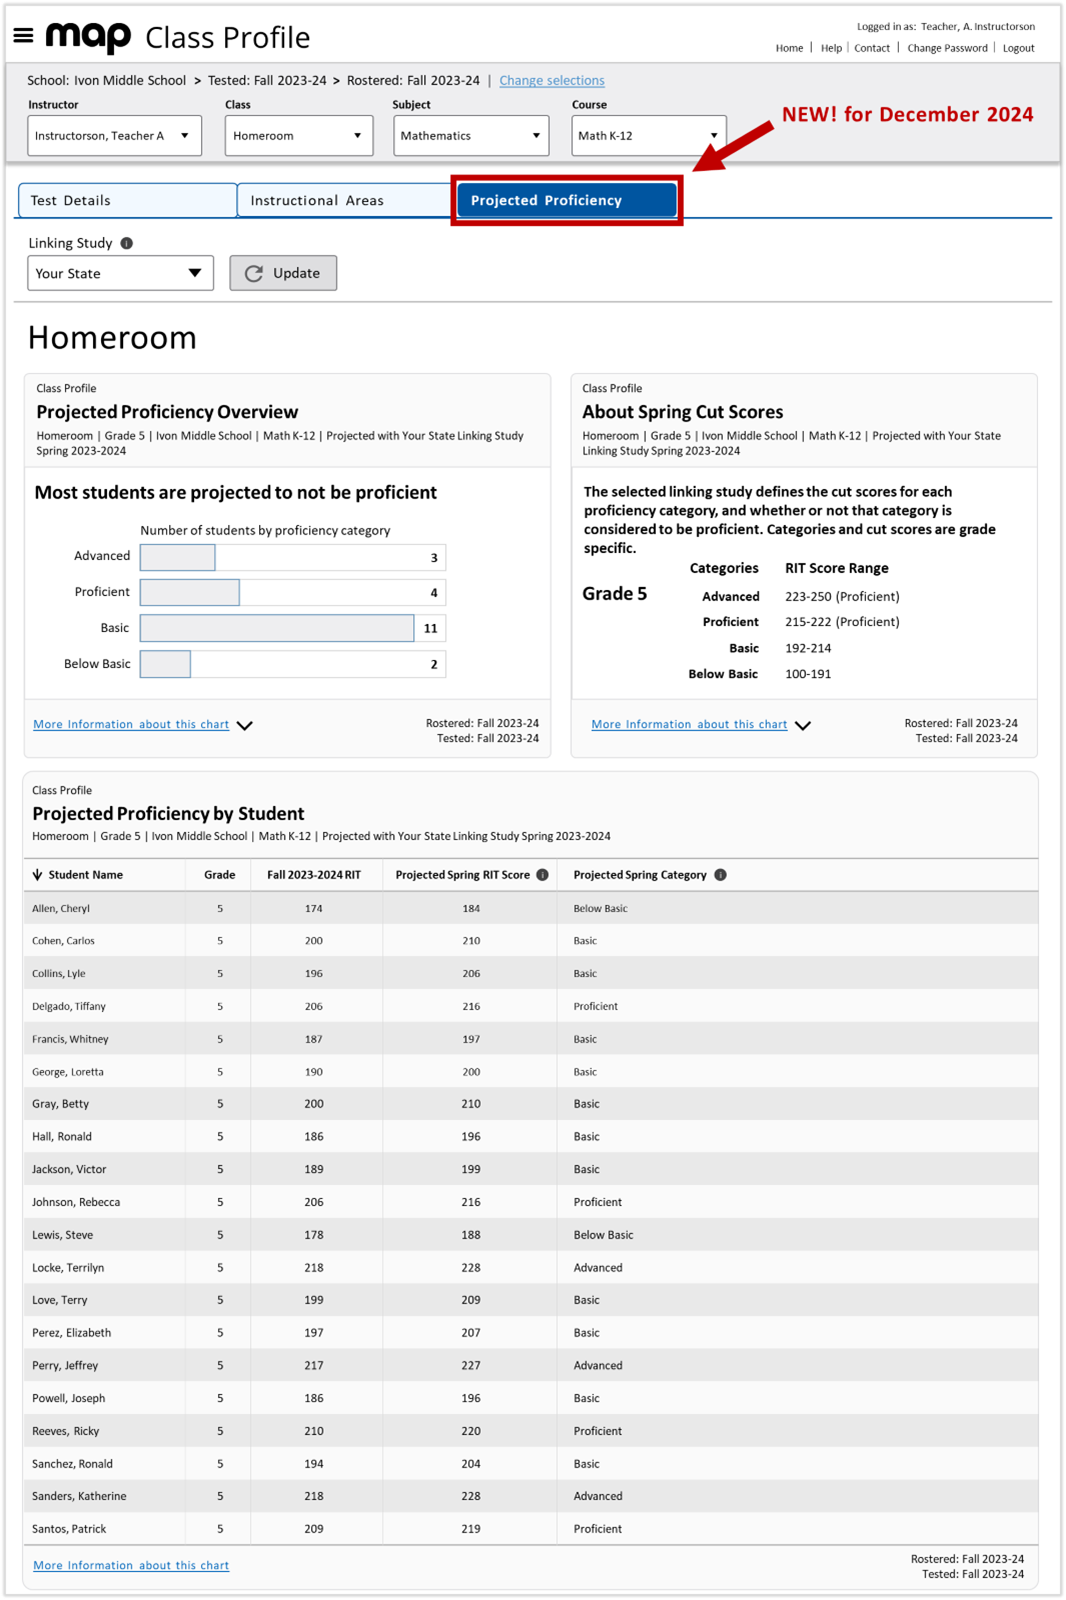Open the Course Math K-12 dropdown
The height and width of the screenshot is (1600, 1066).
647,135
